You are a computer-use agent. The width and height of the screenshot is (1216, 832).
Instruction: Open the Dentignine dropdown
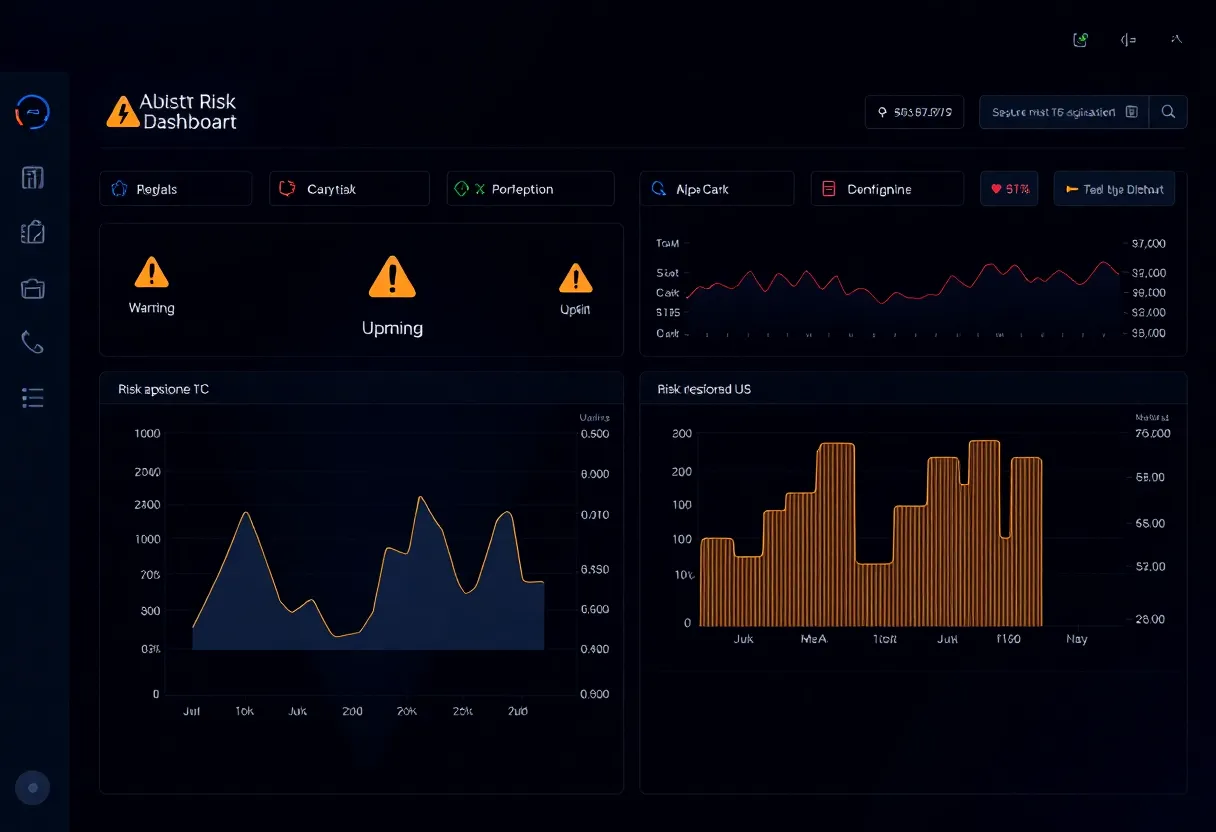click(887, 188)
